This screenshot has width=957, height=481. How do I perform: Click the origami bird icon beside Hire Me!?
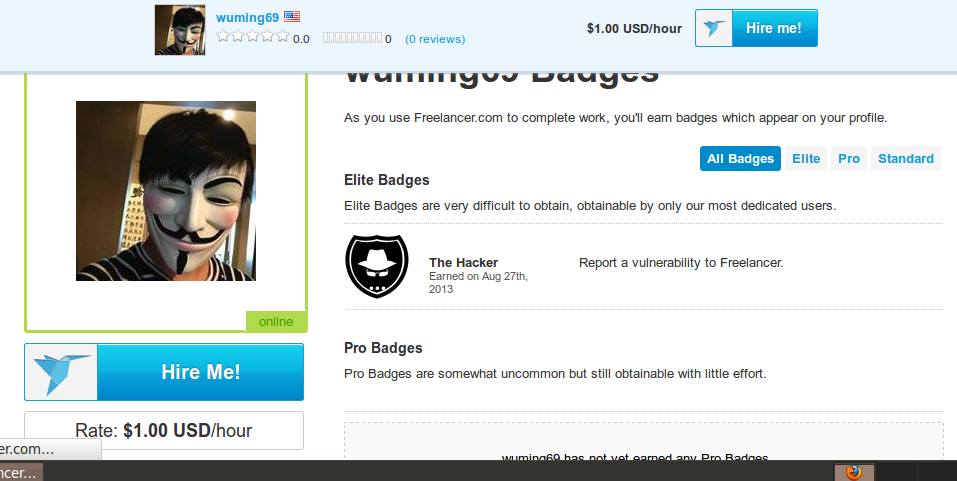click(x=61, y=372)
